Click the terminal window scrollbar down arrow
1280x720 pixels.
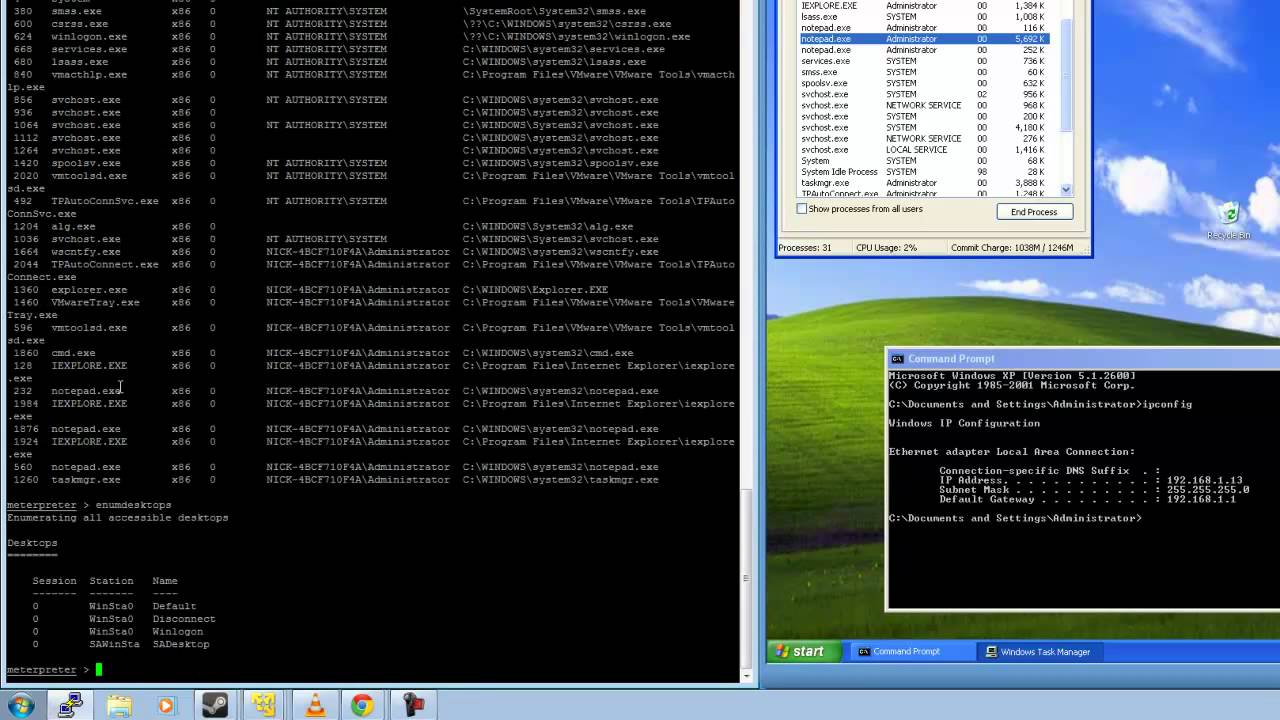(x=746, y=676)
